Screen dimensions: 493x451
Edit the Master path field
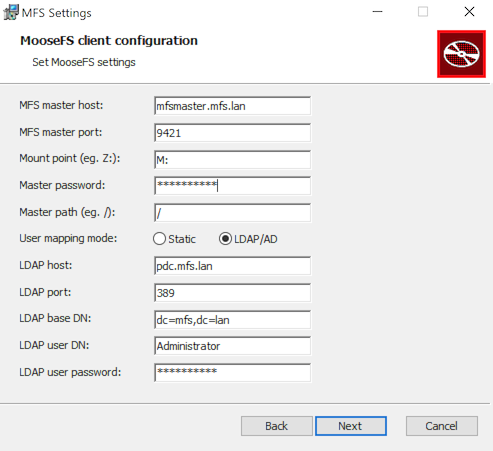pos(232,213)
